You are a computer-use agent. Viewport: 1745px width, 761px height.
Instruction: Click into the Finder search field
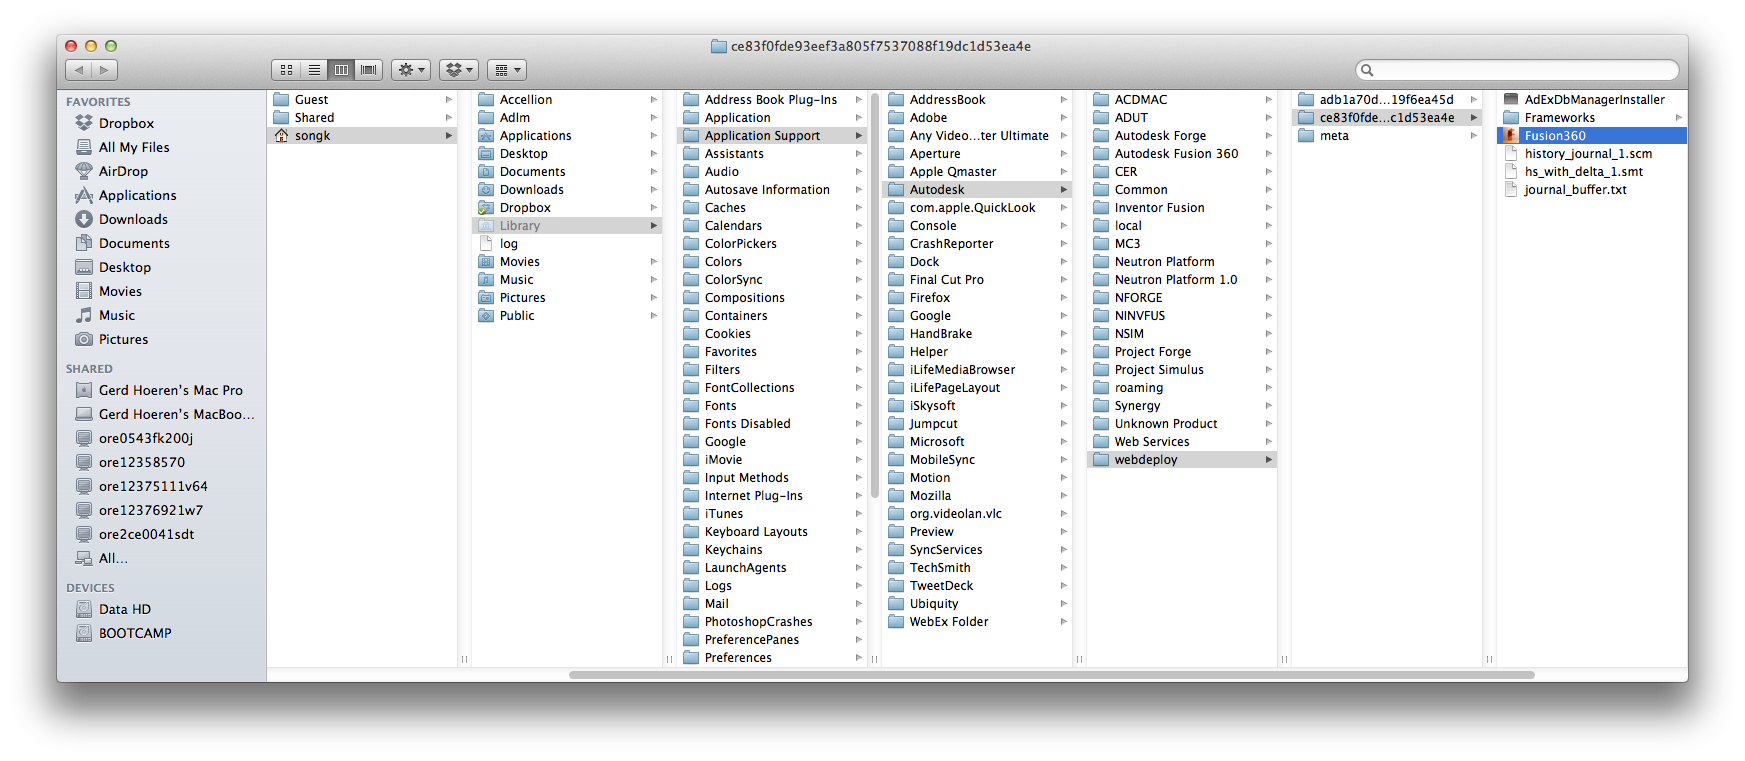pyautogui.click(x=1517, y=70)
